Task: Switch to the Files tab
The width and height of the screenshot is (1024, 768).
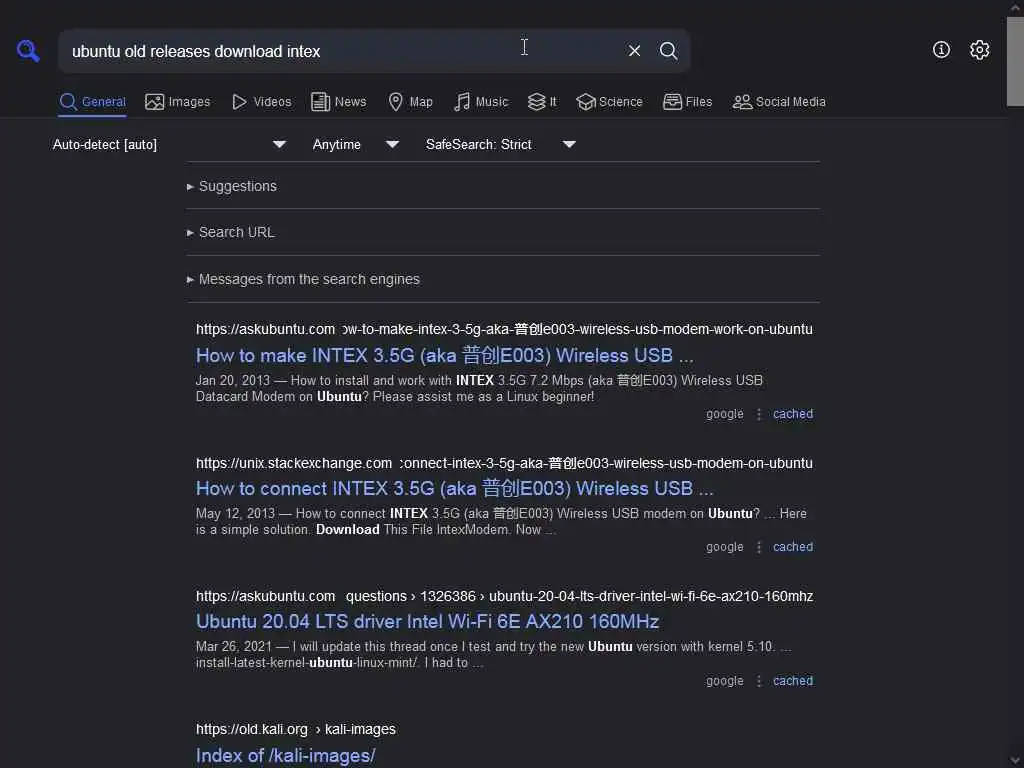Action: [688, 102]
